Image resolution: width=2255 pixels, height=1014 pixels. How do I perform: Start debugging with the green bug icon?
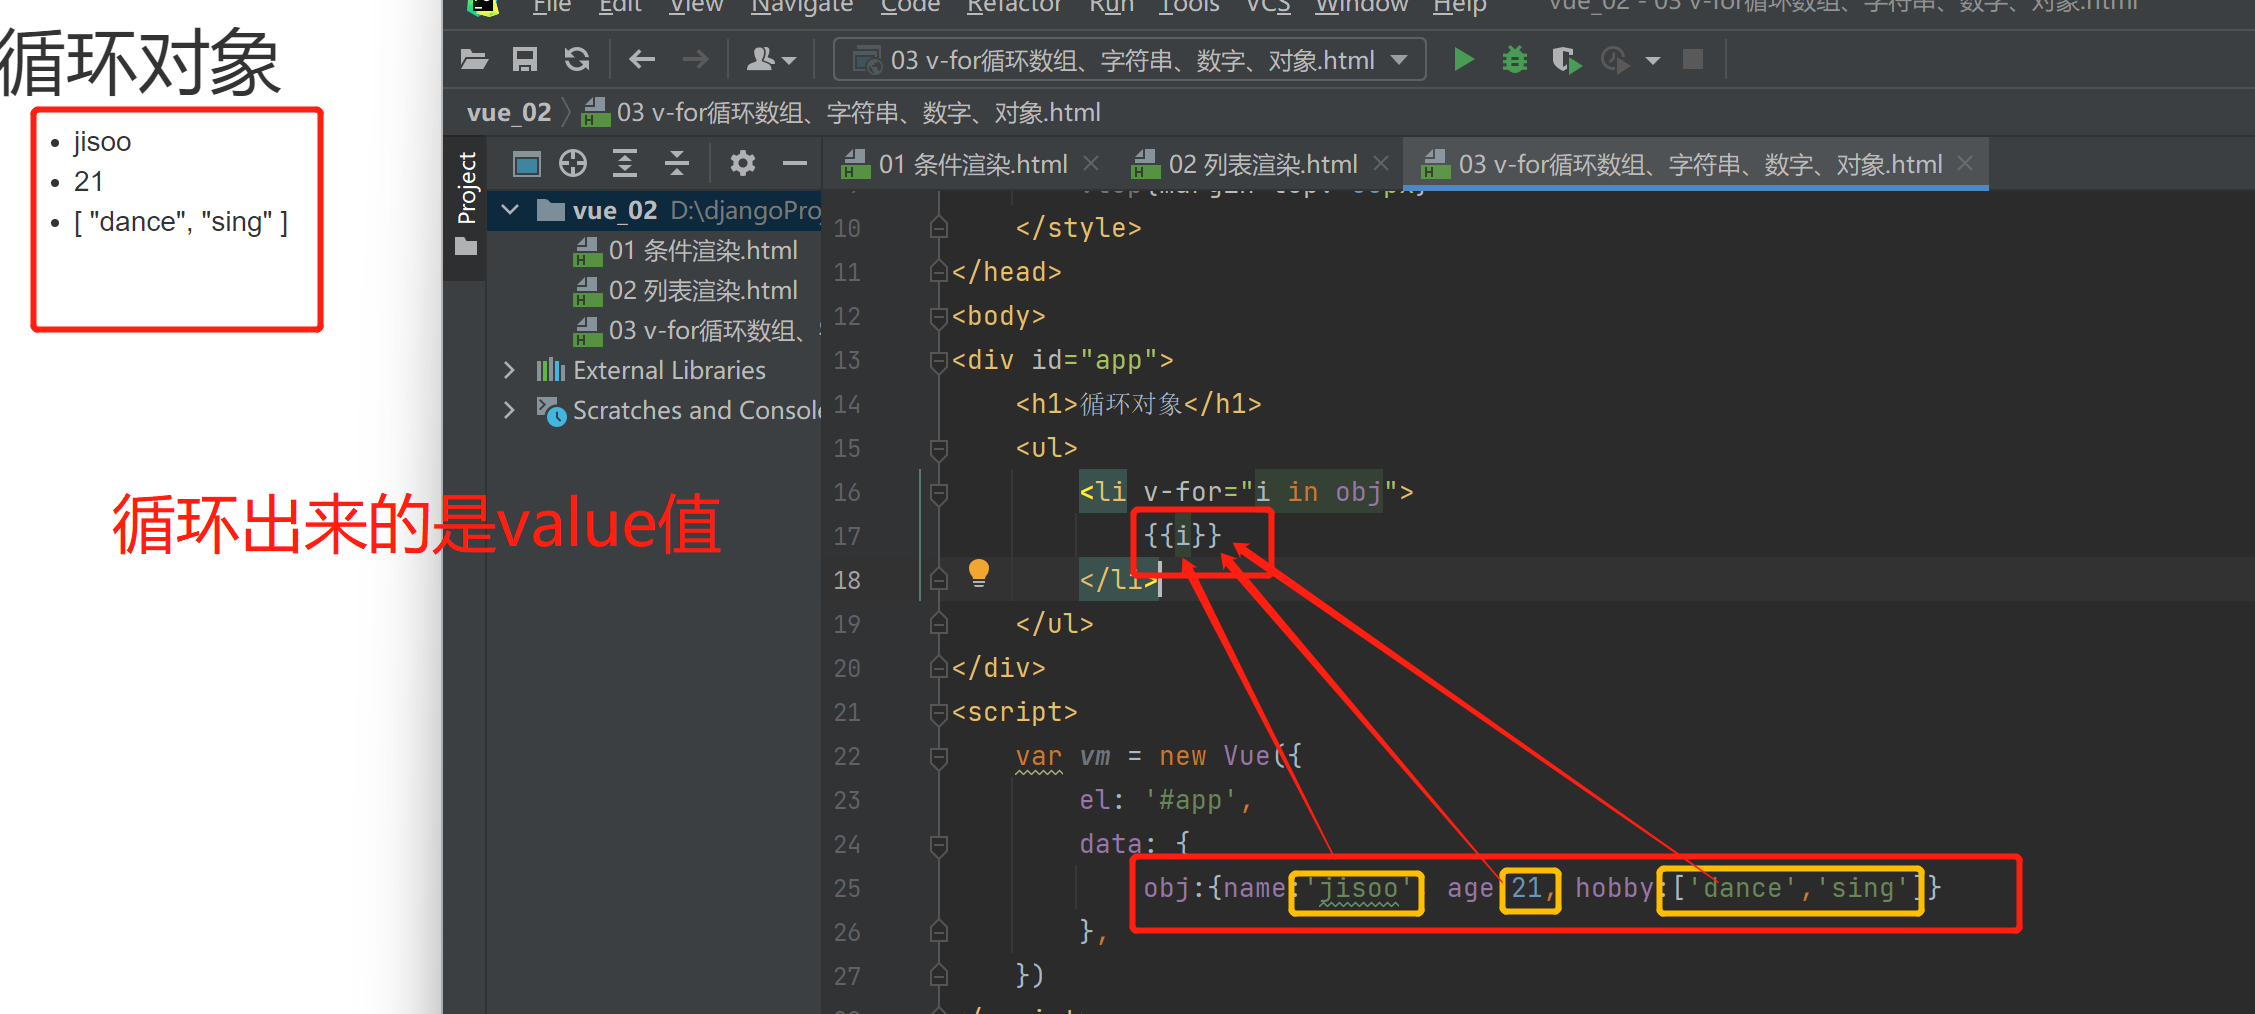[x=1515, y=60]
